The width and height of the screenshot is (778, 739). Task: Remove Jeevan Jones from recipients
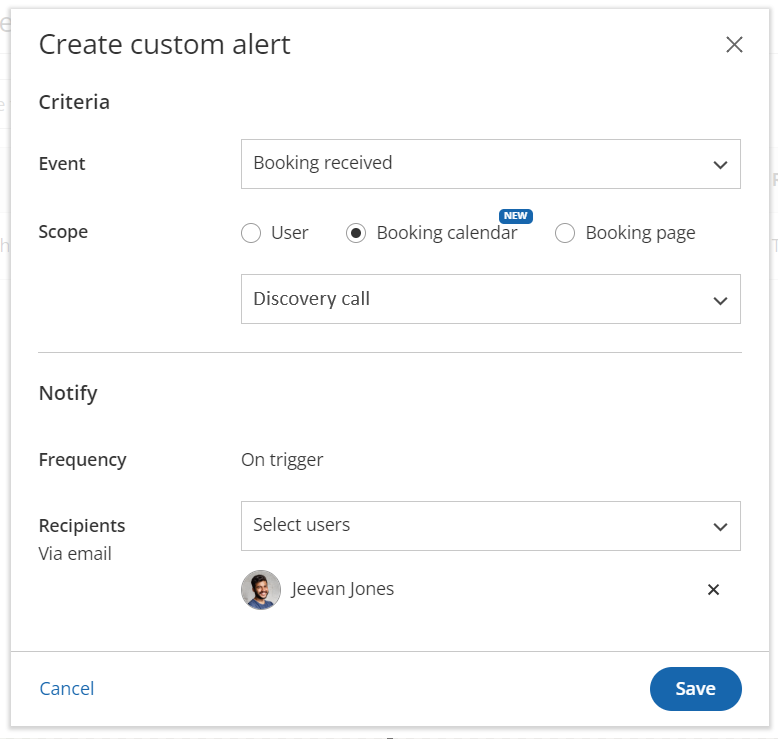tap(713, 590)
